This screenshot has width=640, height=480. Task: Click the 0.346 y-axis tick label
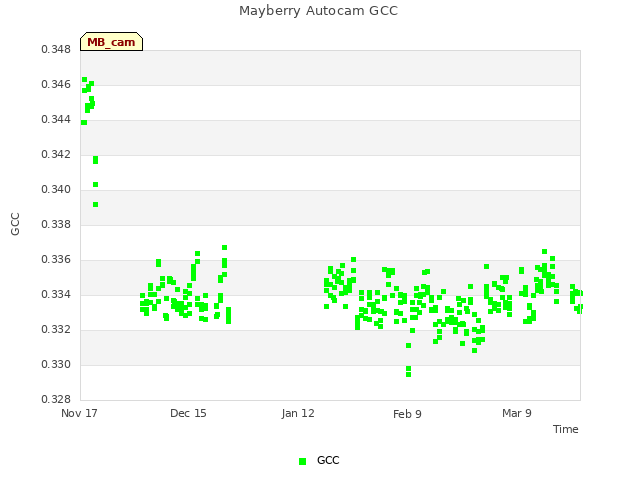56,84
